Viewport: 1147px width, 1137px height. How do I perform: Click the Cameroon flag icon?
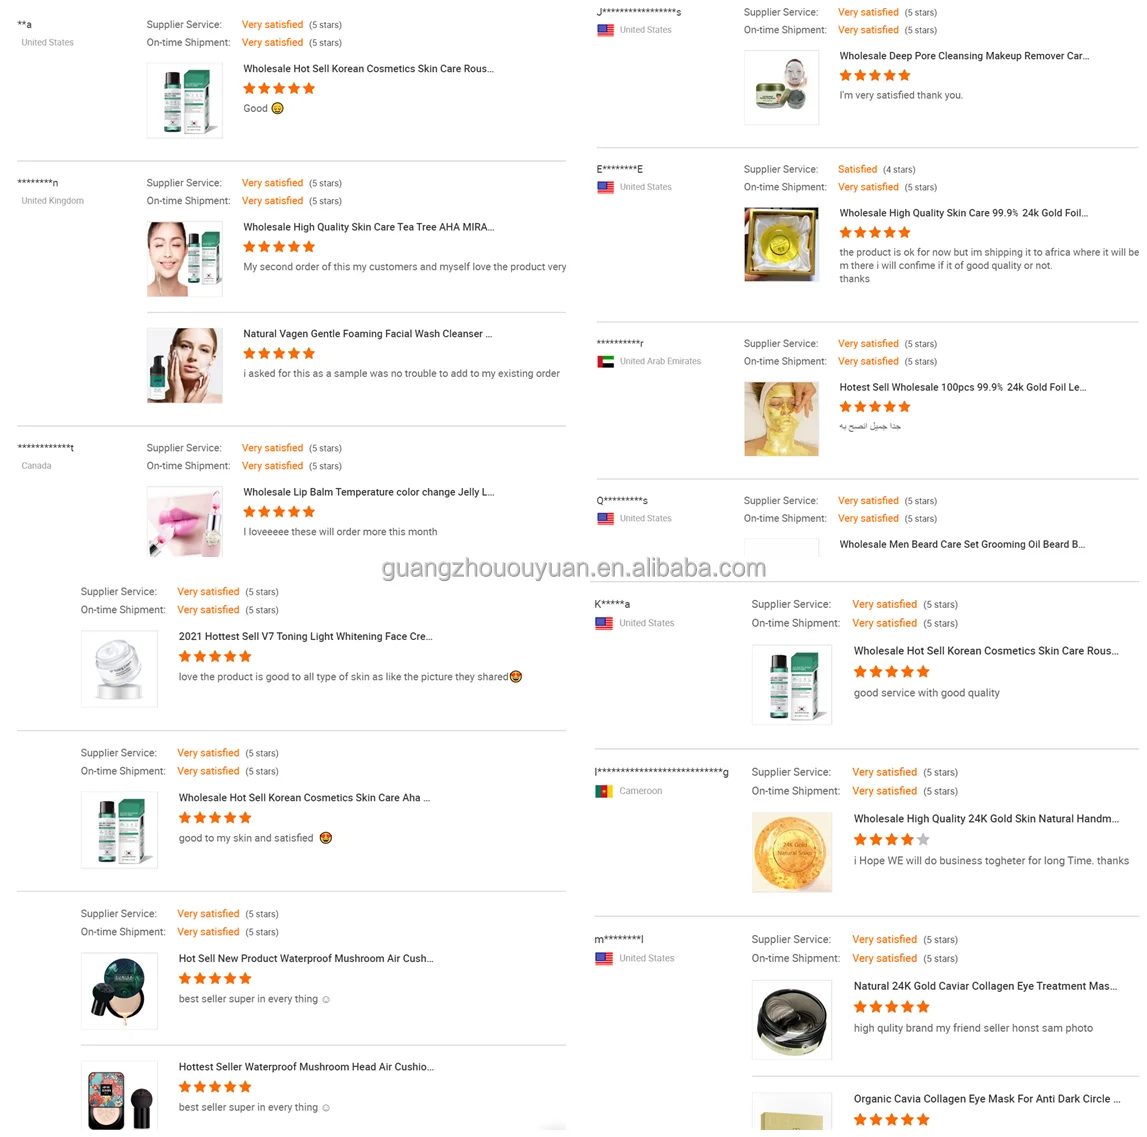[x=604, y=791]
